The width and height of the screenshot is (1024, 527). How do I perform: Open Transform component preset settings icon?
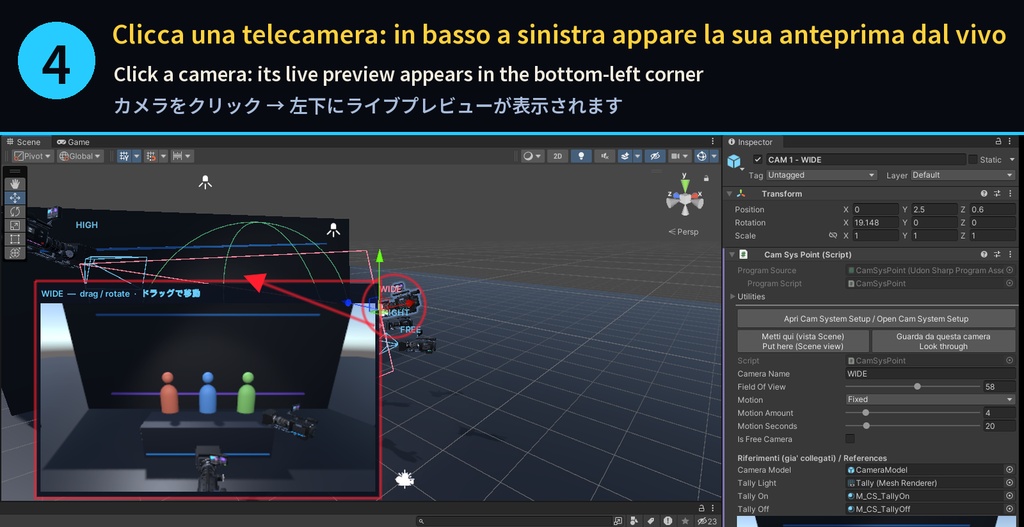pyautogui.click(x=997, y=194)
